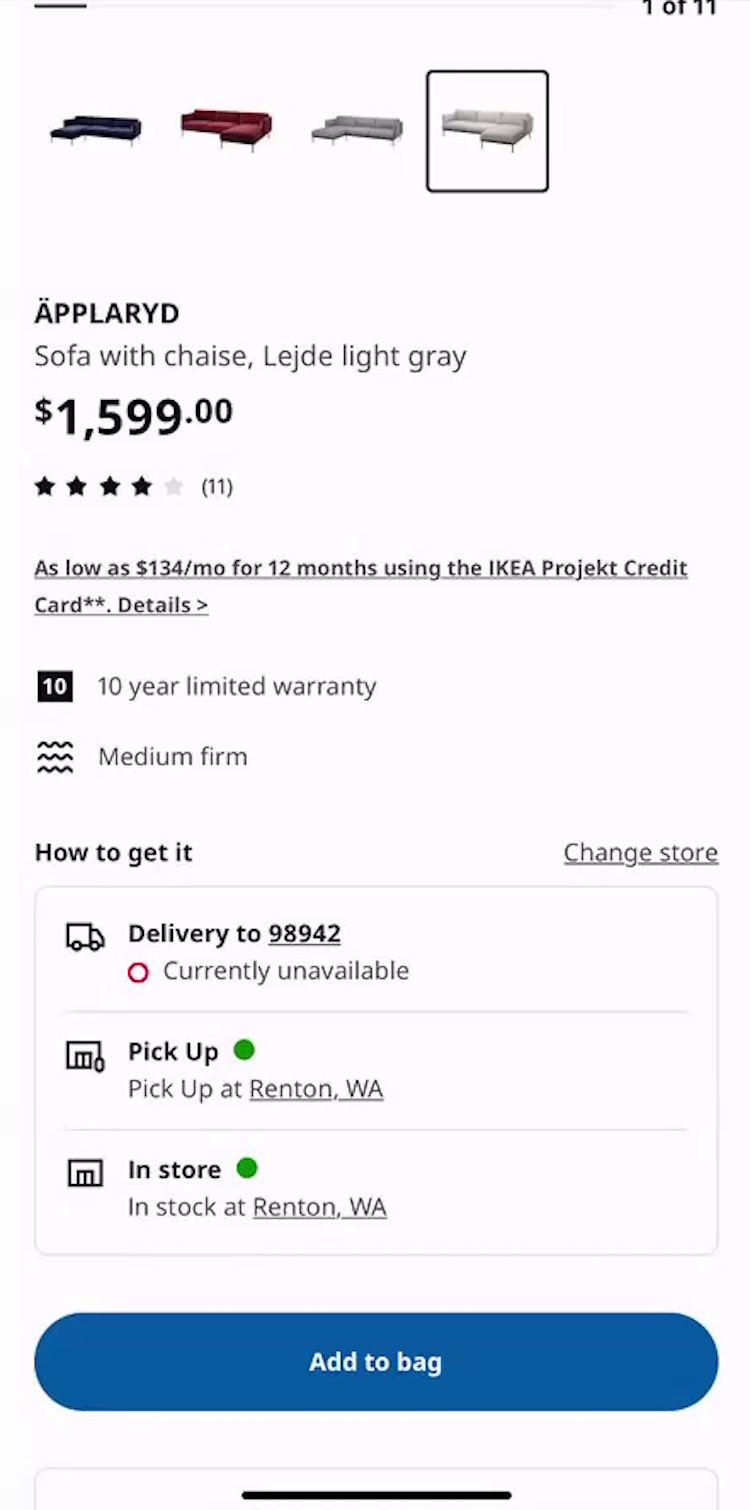The height and width of the screenshot is (1510, 750).
Task: Select the dark blue sofa variant
Action: (x=96, y=130)
